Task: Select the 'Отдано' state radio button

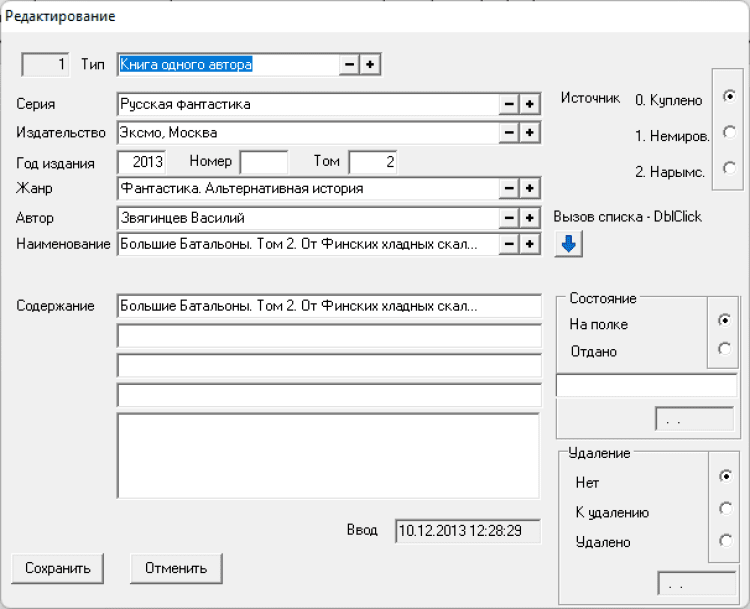Action: [724, 348]
